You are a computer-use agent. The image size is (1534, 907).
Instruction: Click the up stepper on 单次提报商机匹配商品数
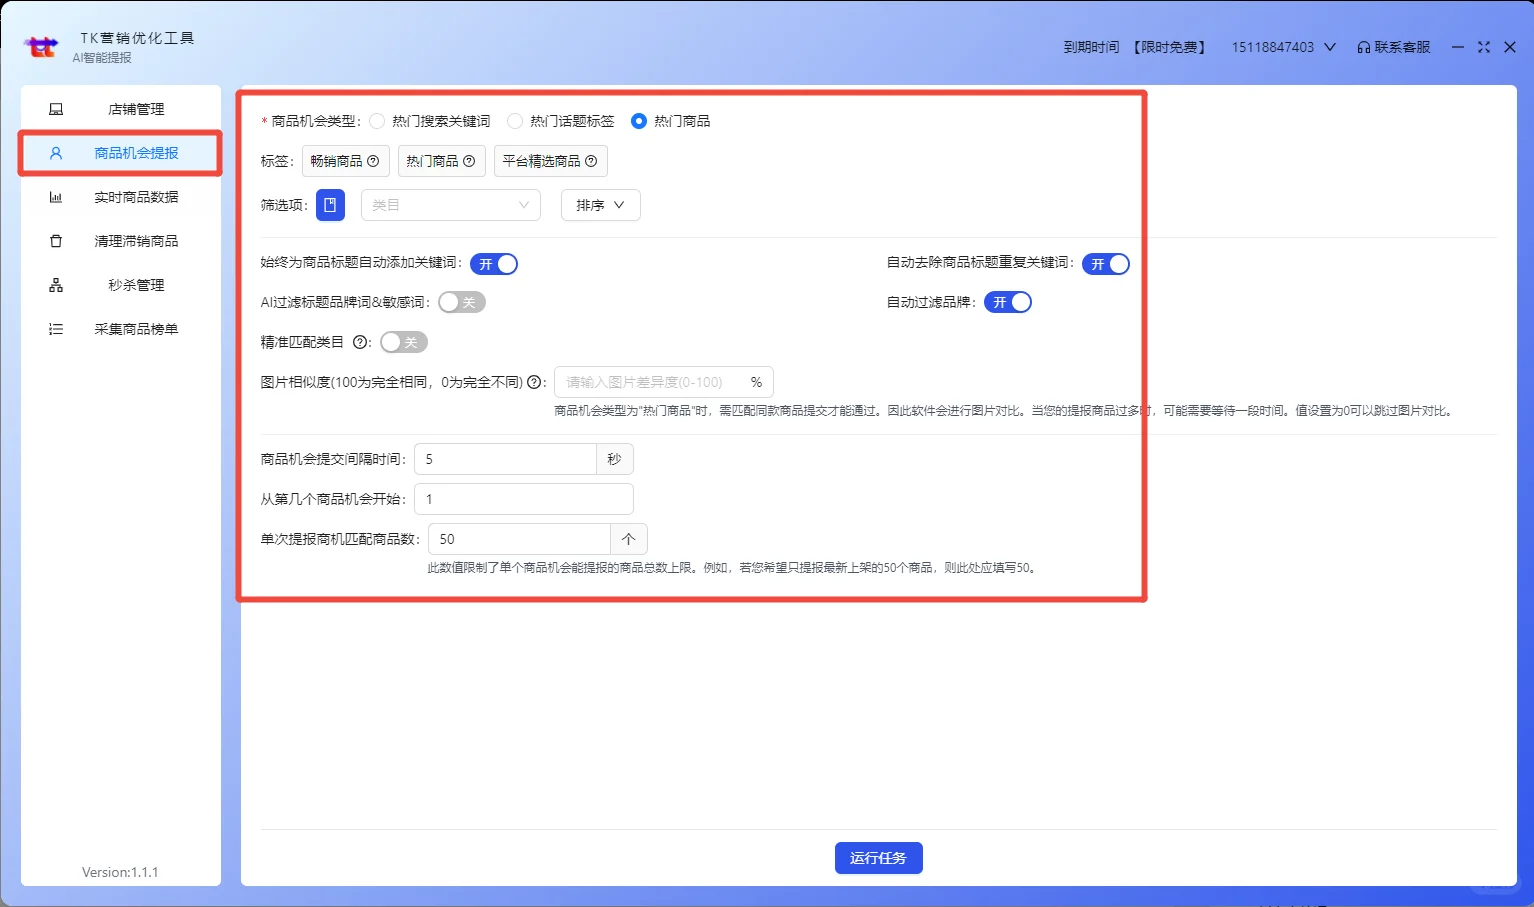[x=628, y=538]
